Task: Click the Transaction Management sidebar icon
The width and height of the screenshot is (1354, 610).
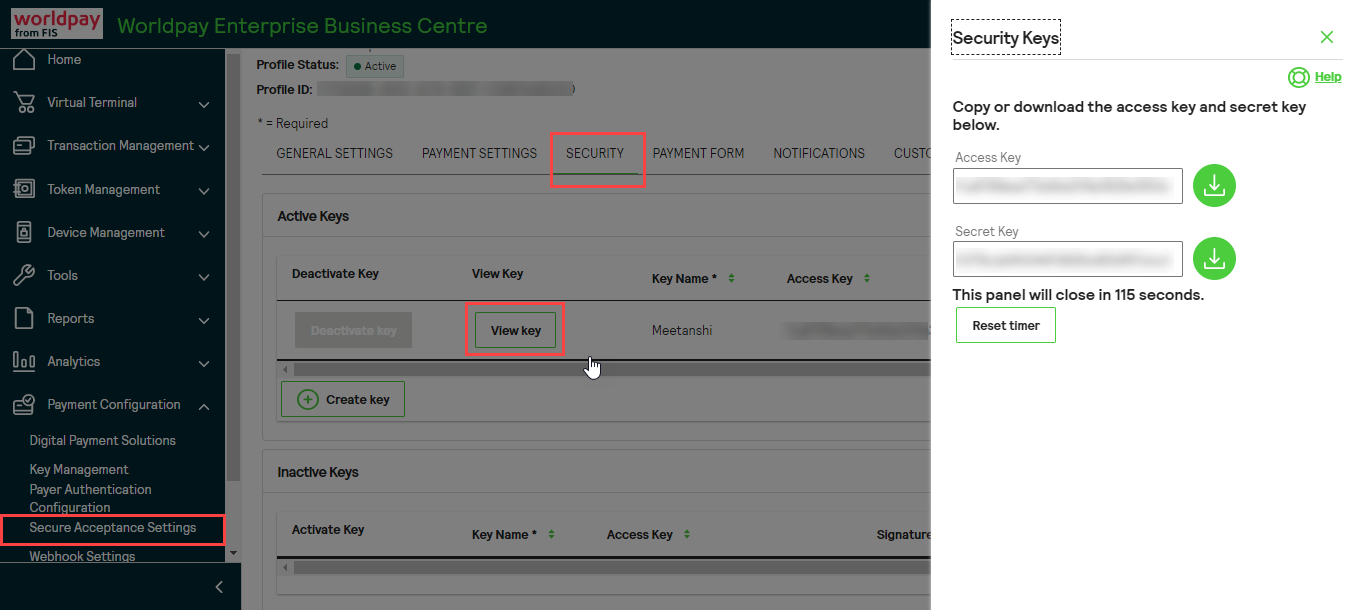Action: coord(22,145)
